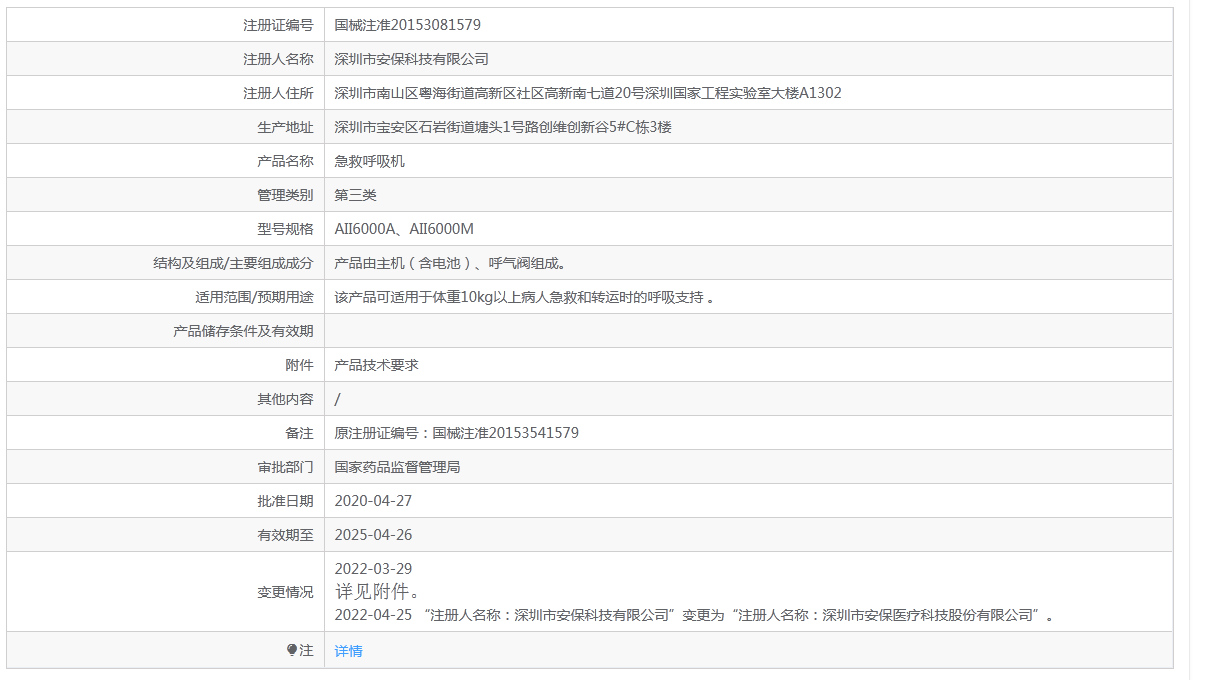Select the 注册人住所 row label
The image size is (1205, 680).
click(278, 93)
